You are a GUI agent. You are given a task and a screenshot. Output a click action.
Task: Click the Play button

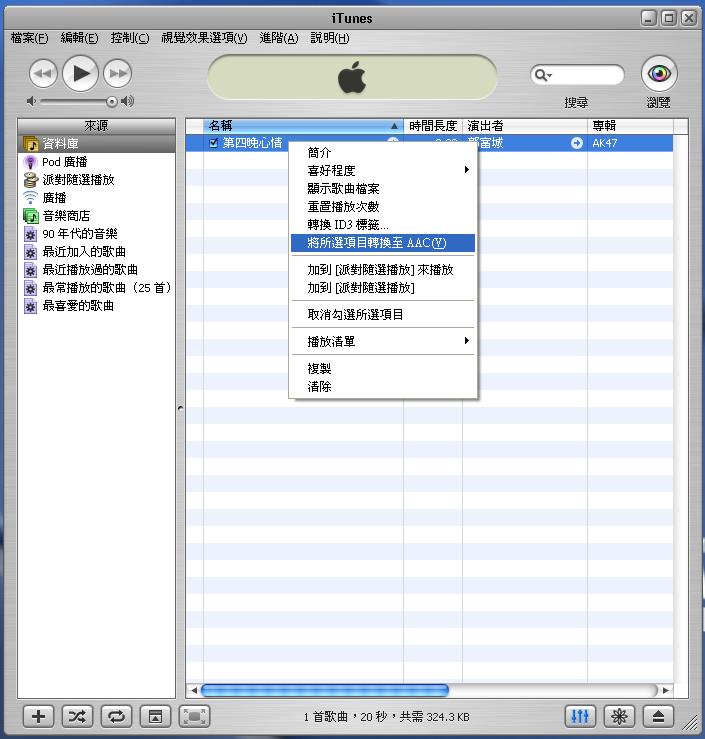81,73
